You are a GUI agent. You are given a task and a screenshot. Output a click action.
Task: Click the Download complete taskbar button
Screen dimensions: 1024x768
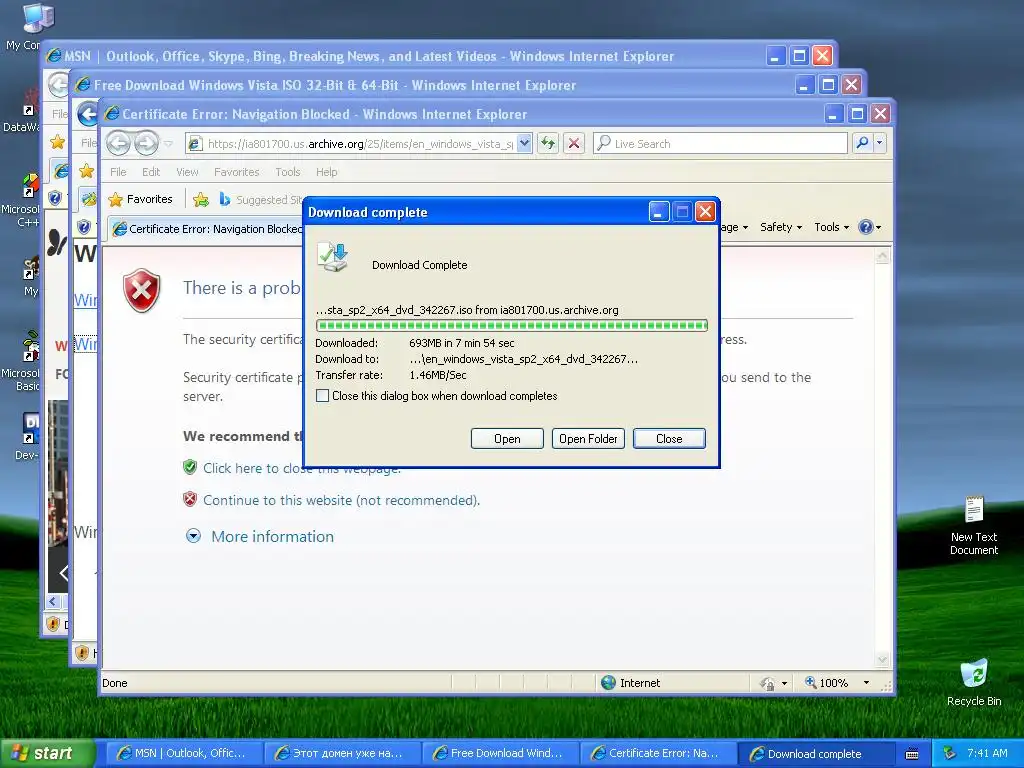click(x=816, y=754)
